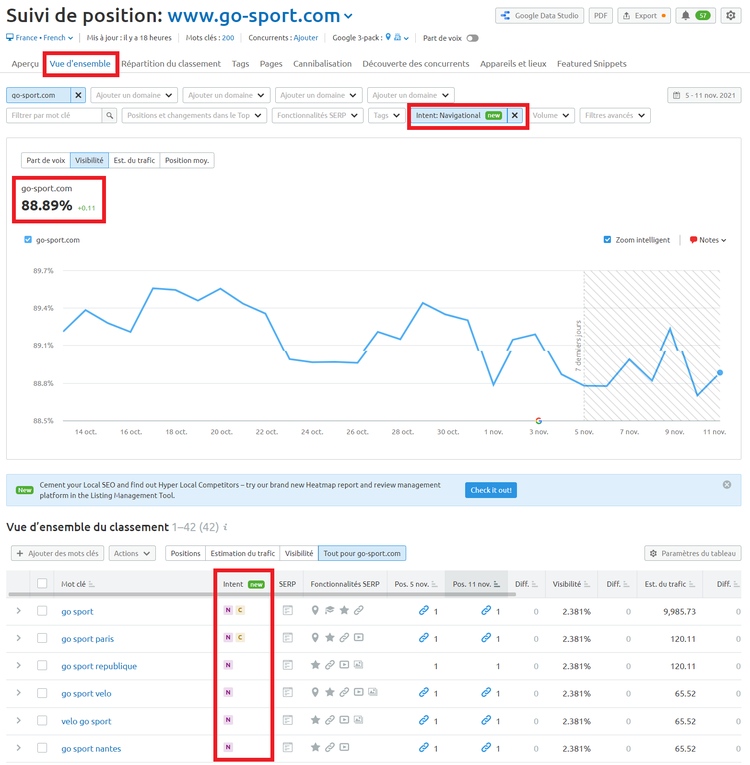750x765 pixels.
Task: Open the Actions dropdown
Action: [x=132, y=553]
